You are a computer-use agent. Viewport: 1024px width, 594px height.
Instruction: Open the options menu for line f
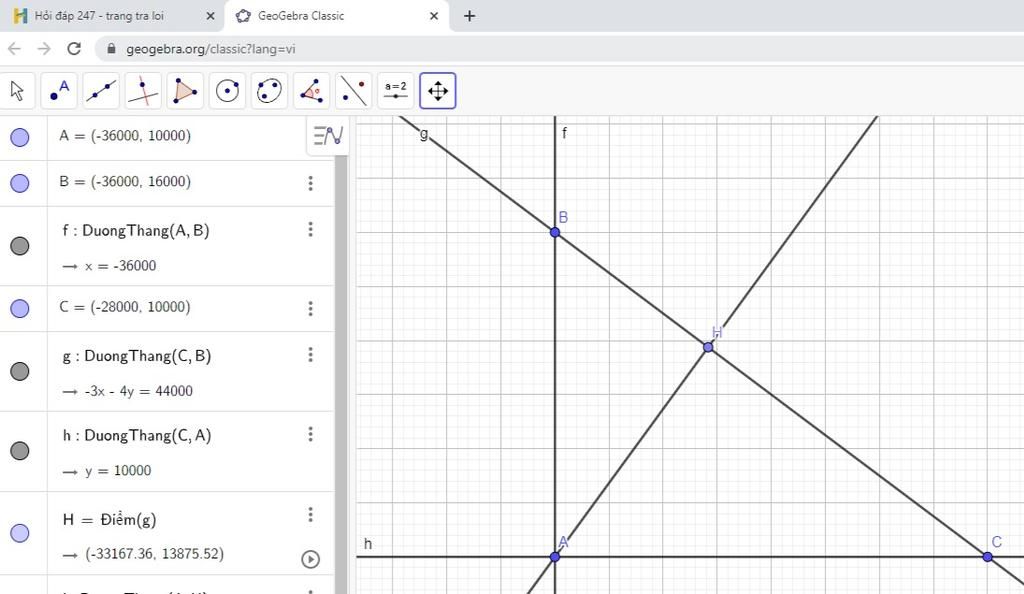tap(311, 229)
